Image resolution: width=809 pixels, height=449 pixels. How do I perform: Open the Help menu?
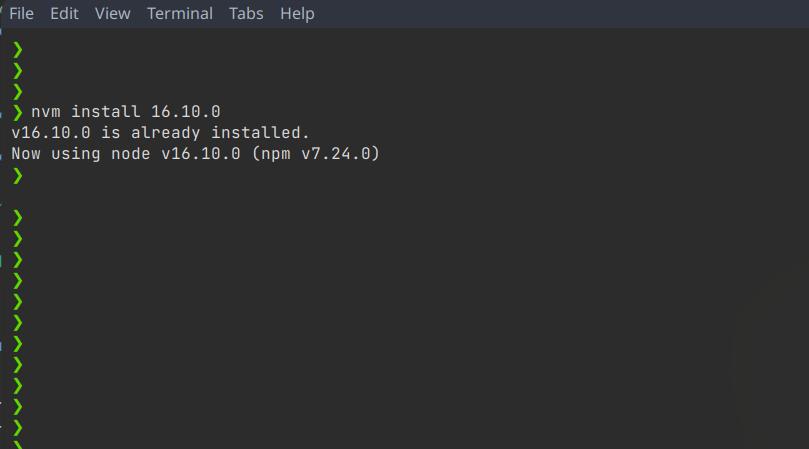[x=297, y=13]
